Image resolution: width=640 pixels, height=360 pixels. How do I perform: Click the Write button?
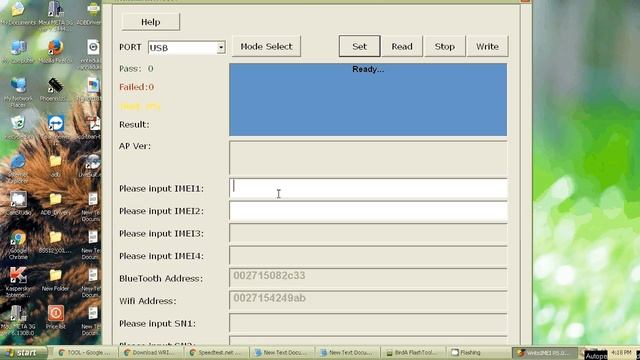click(487, 47)
